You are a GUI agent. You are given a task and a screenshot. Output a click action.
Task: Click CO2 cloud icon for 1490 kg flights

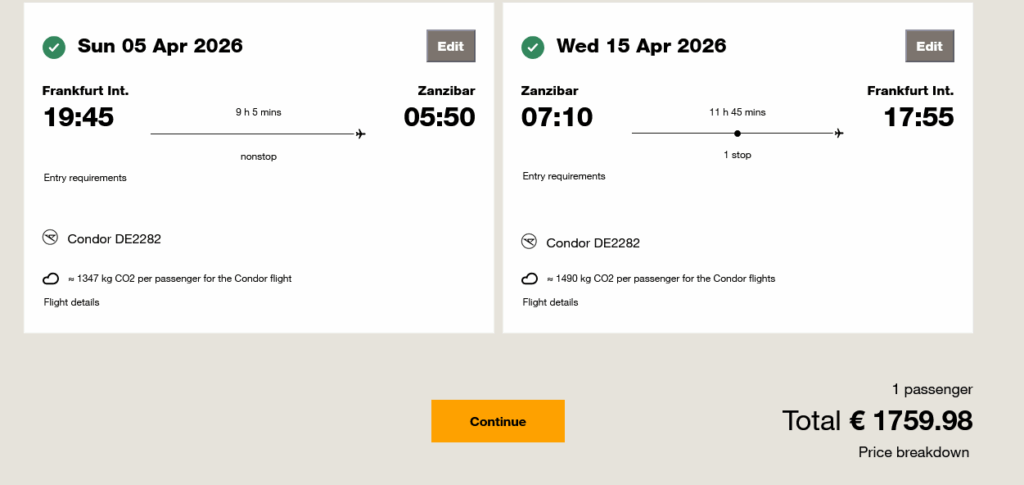[x=530, y=279]
